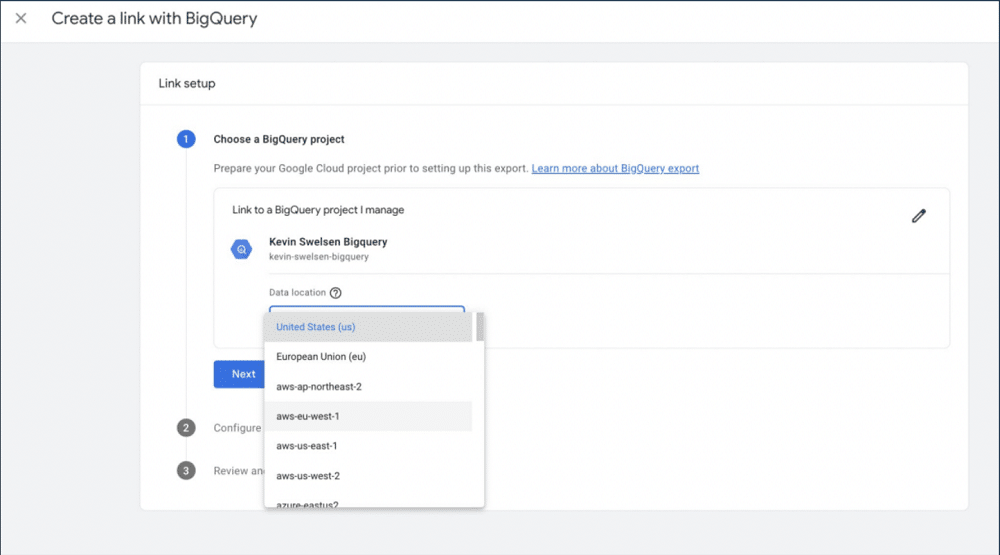This screenshot has width=1000, height=555.
Task: Click Kevin Swelsen Bigquery project name
Action: click(328, 242)
